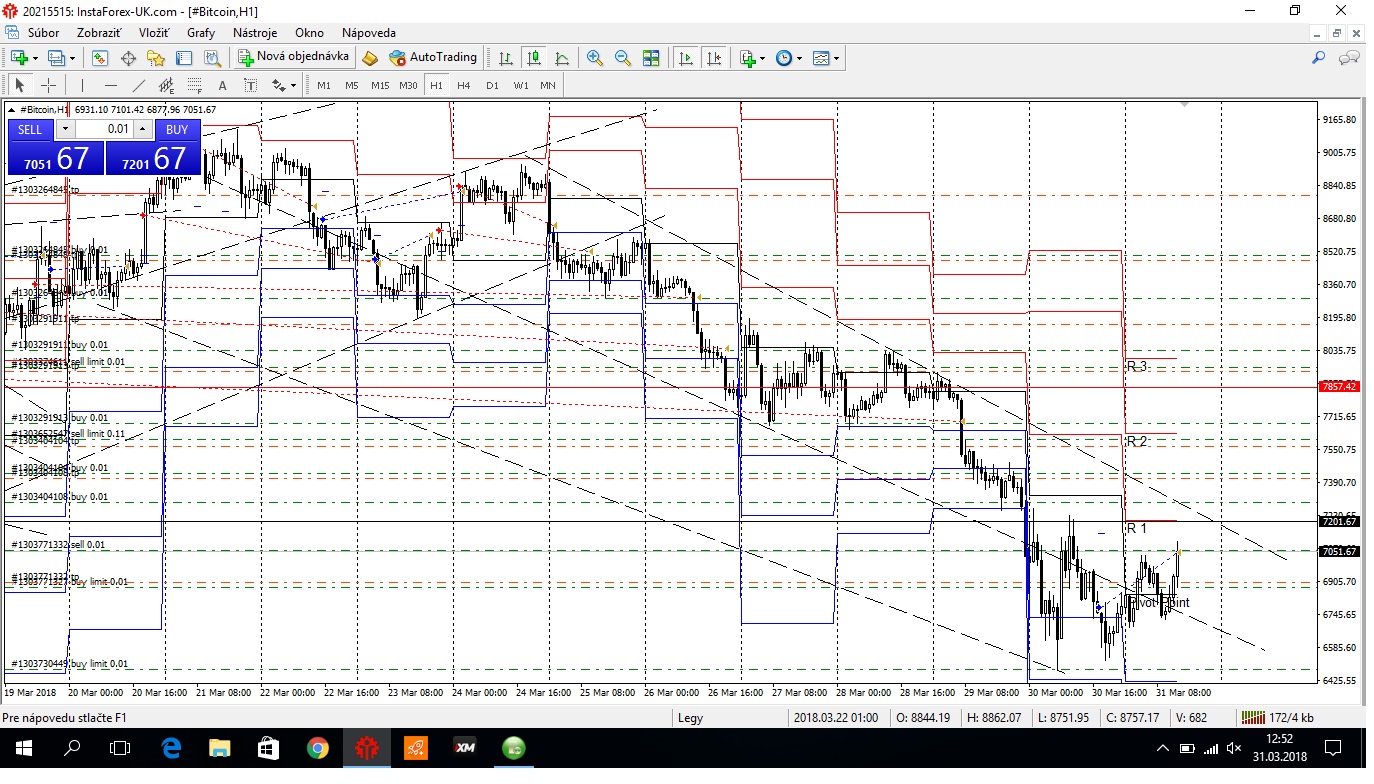Open the chat bubbles icon
Screen dimensions: 1374x784
[x=1349, y=58]
